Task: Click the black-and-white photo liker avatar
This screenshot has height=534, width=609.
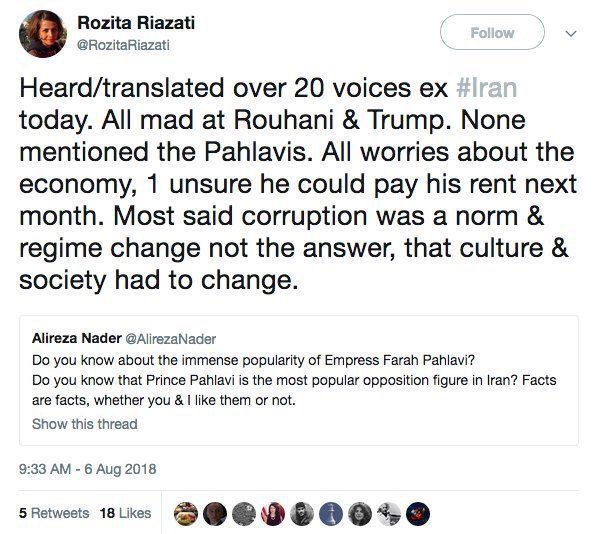Action: pyautogui.click(x=388, y=513)
